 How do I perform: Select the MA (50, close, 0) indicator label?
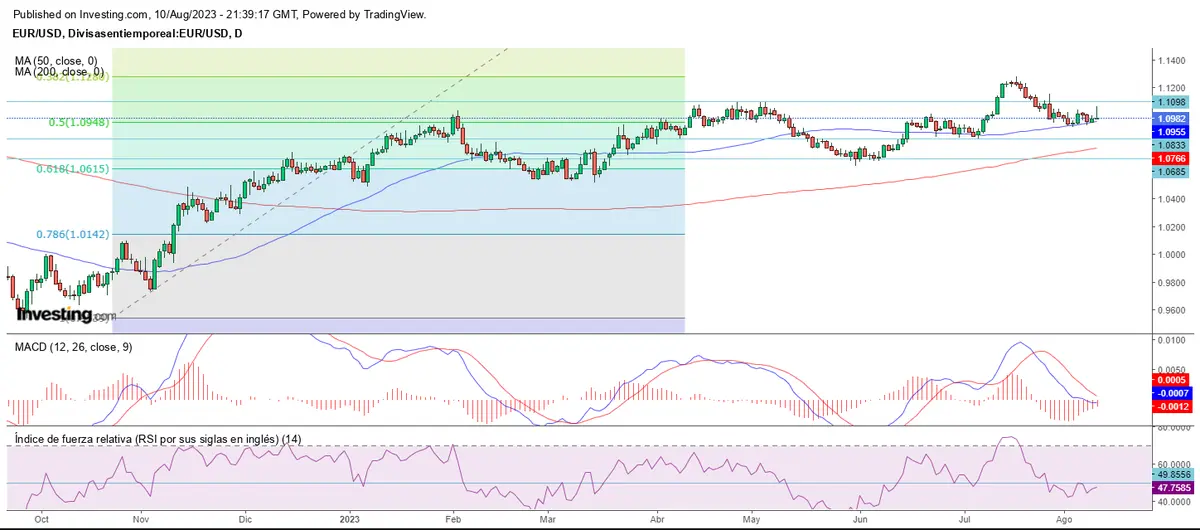56,61
